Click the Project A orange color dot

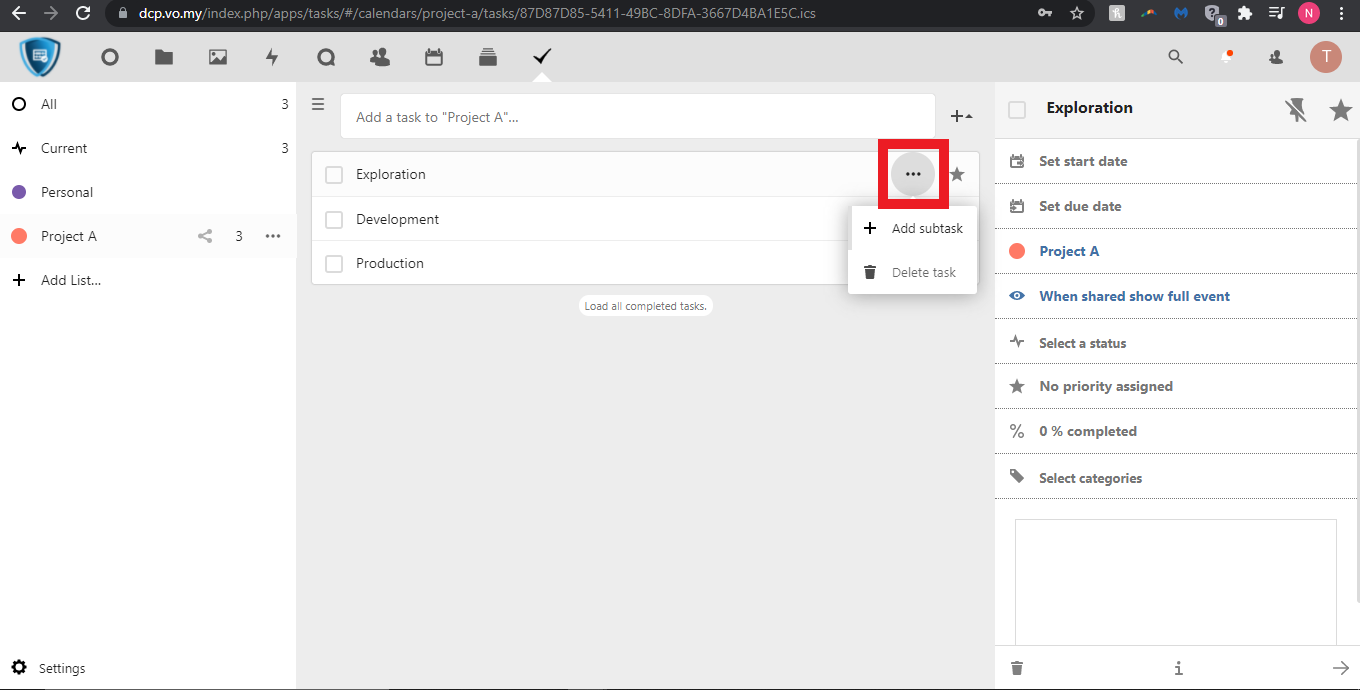pos(18,237)
